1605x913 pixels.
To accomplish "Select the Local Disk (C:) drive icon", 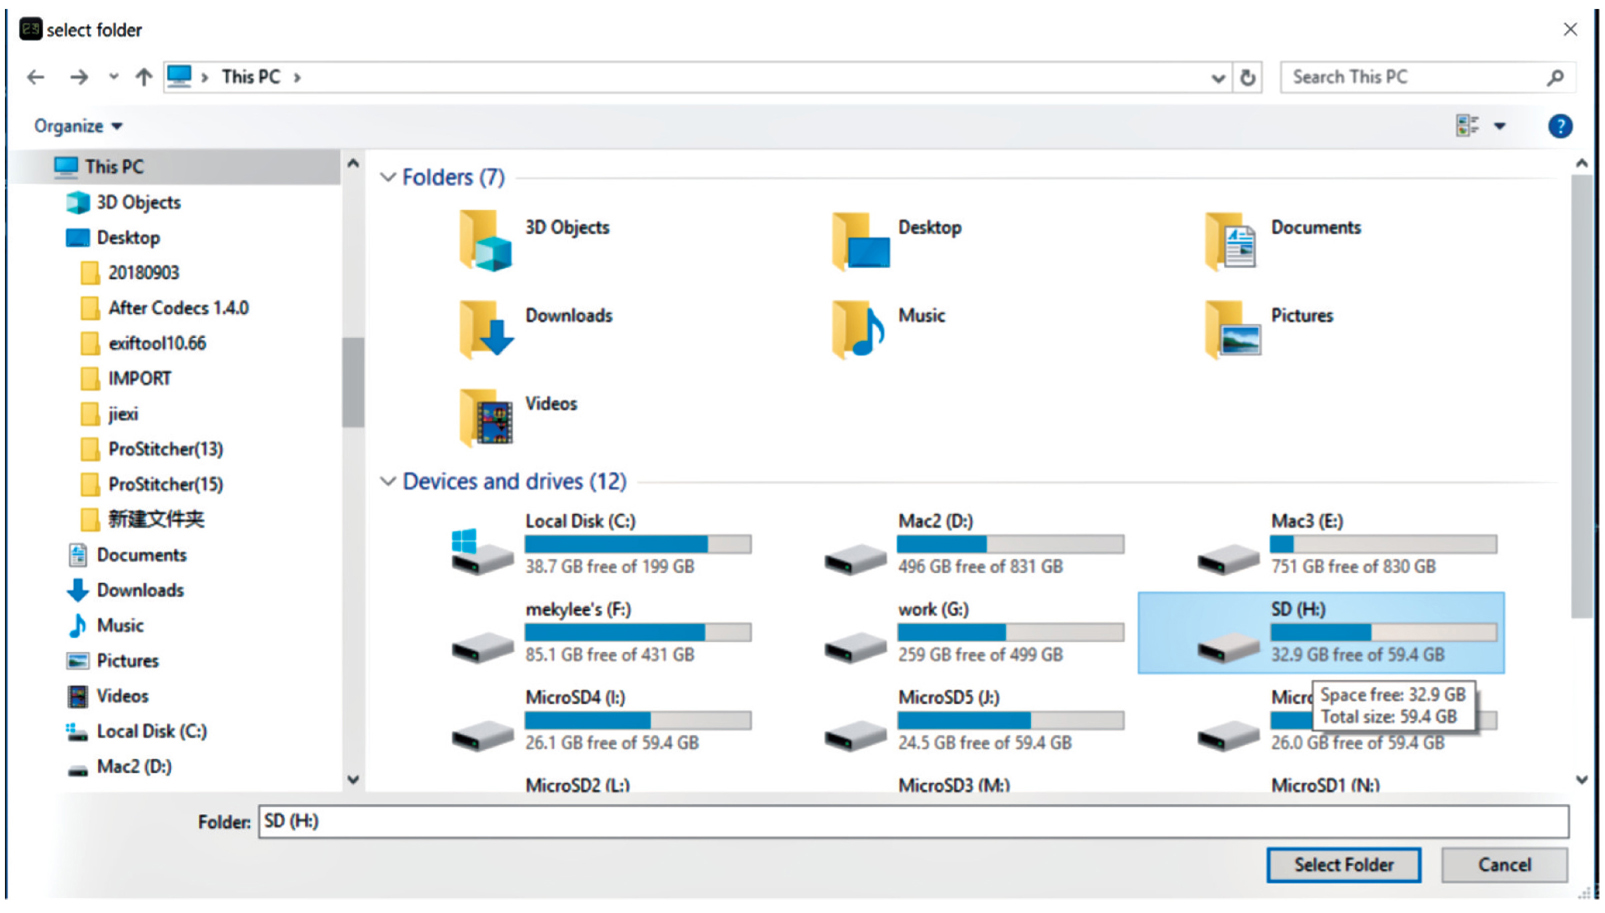I will 482,552.
